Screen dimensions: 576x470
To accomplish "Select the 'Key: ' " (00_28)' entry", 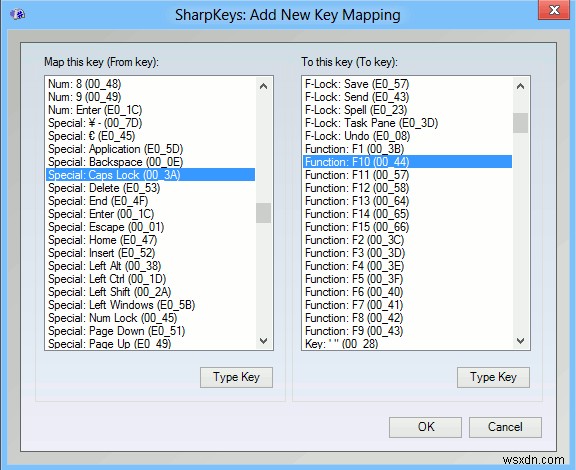I will click(x=407, y=343).
